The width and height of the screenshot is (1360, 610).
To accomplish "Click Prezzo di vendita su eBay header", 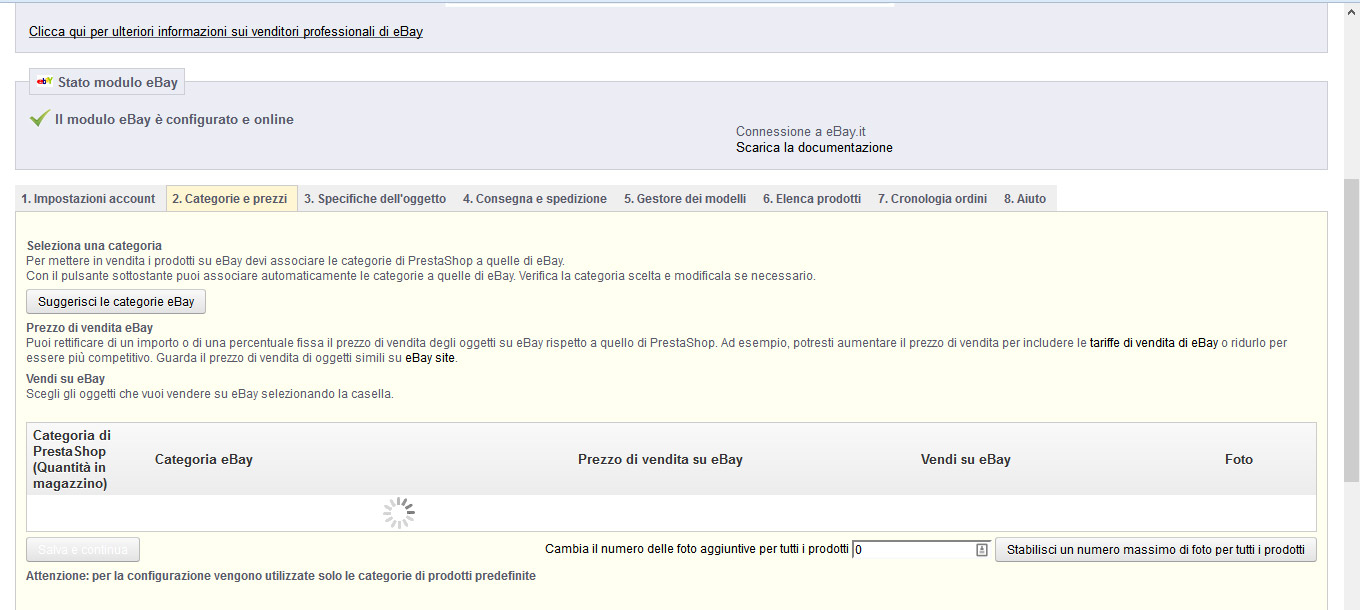I will pyautogui.click(x=660, y=460).
